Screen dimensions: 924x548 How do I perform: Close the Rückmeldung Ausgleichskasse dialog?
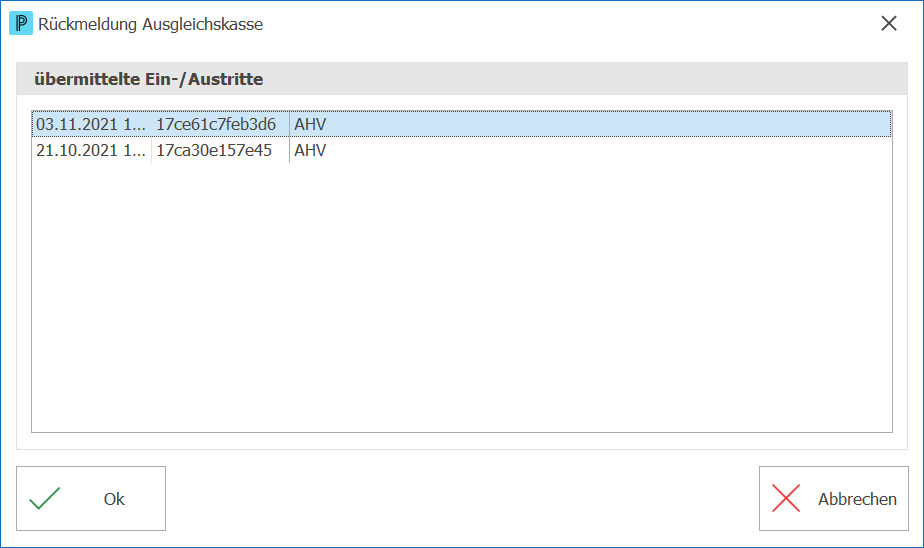889,24
